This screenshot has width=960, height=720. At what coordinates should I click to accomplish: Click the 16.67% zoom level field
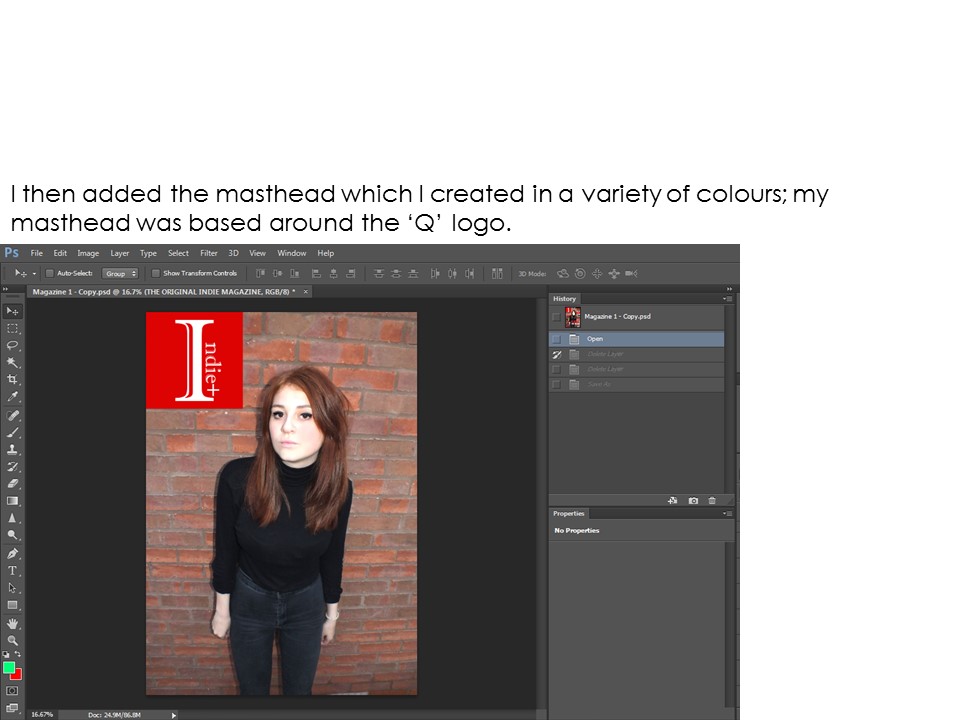[x=42, y=714]
